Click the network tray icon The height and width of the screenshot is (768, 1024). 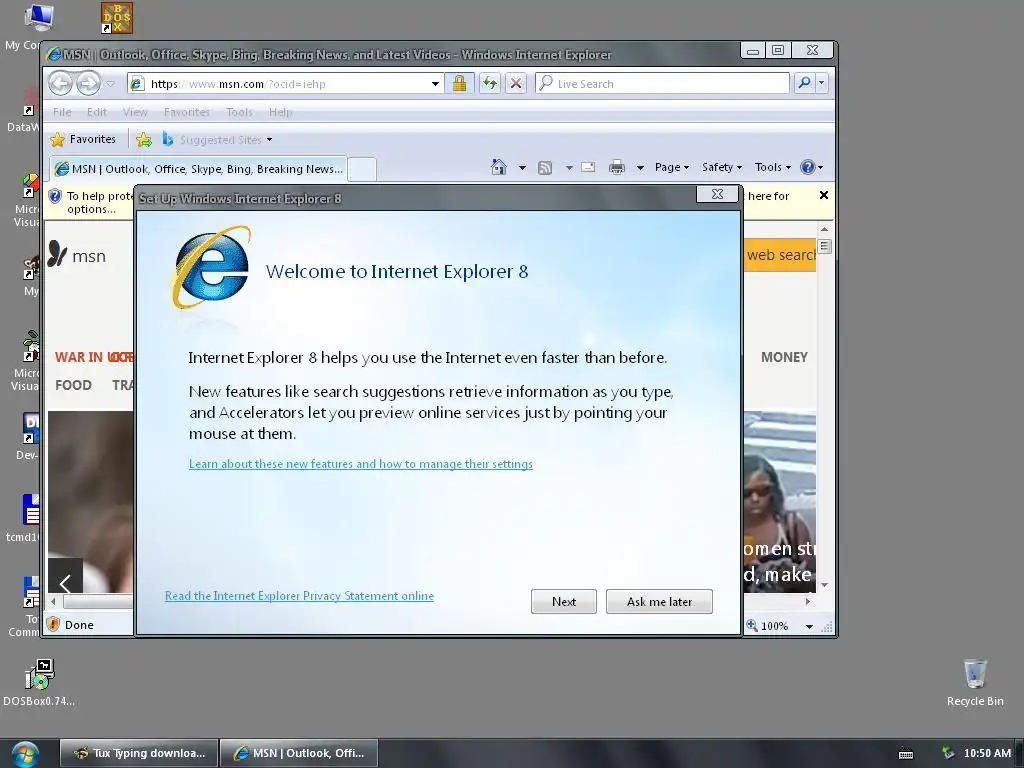click(x=947, y=754)
